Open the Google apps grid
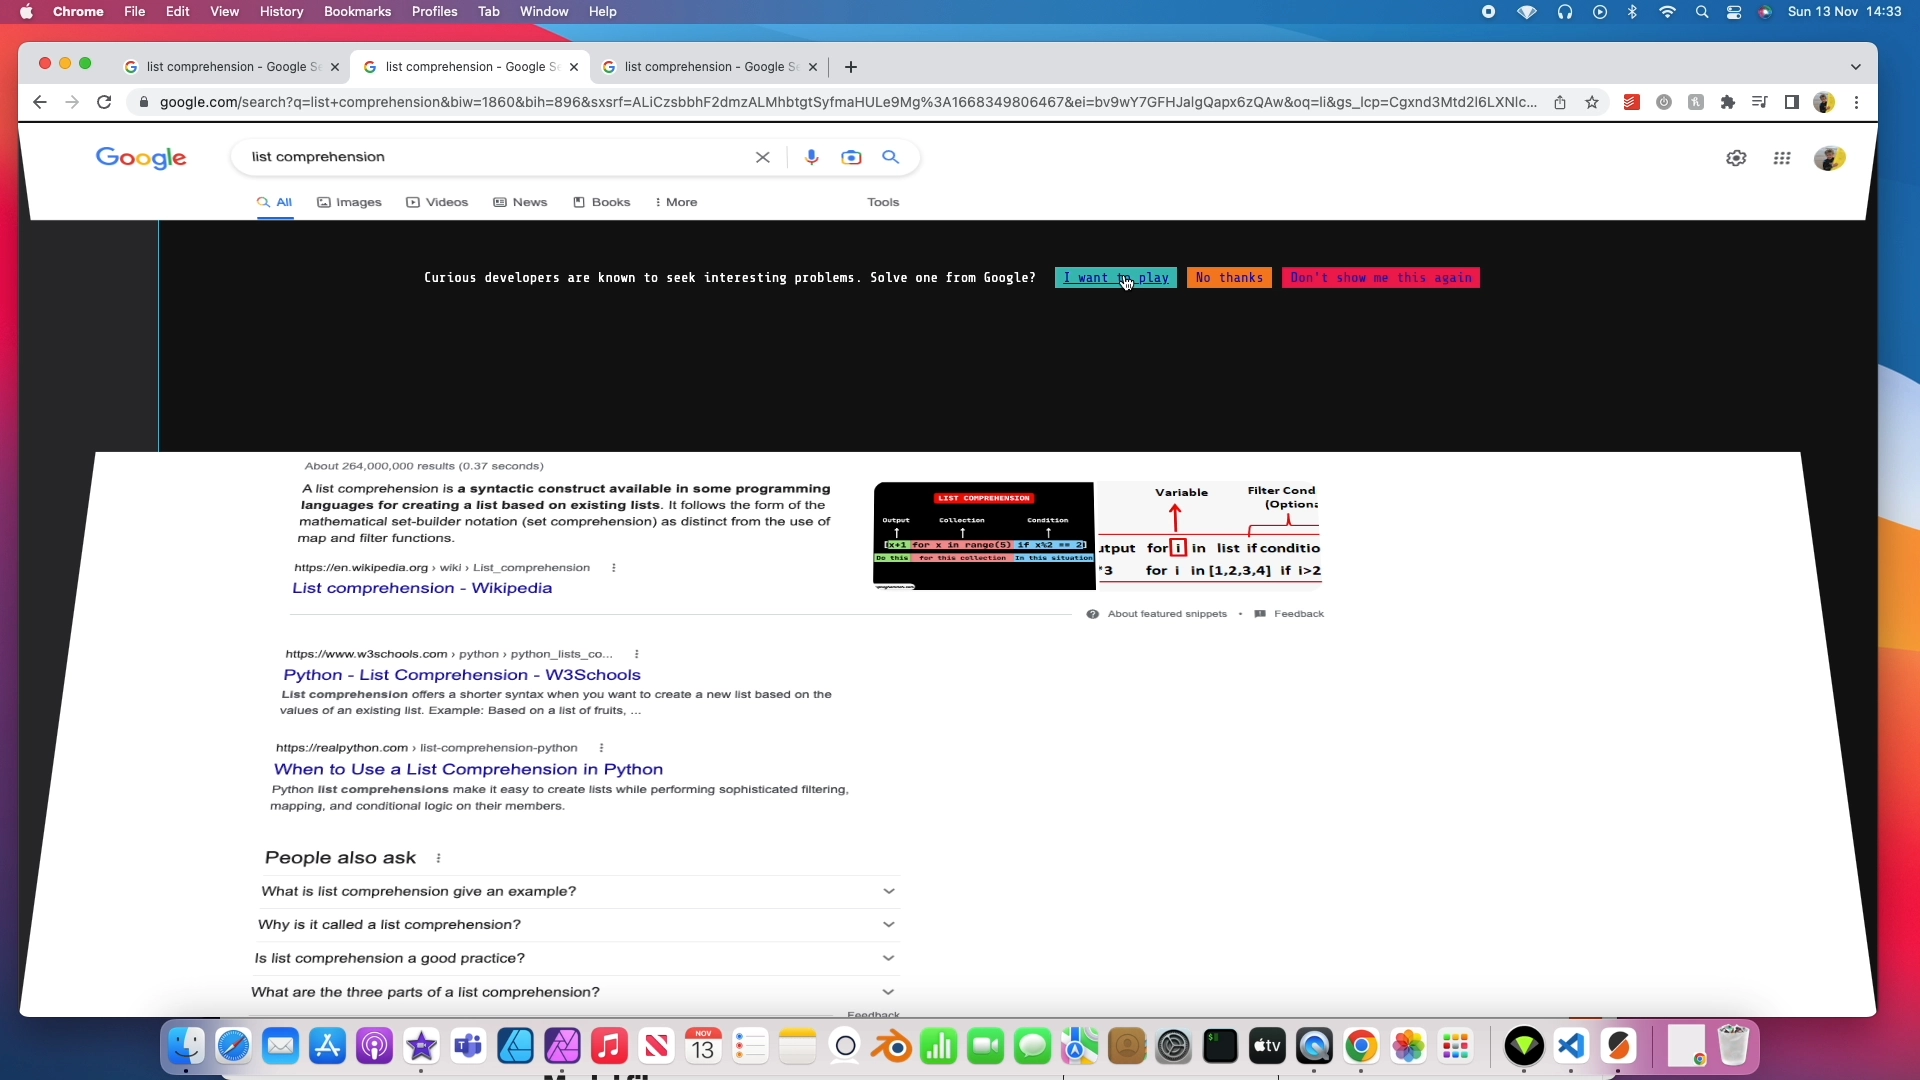This screenshot has width=1920, height=1080. click(x=1783, y=158)
